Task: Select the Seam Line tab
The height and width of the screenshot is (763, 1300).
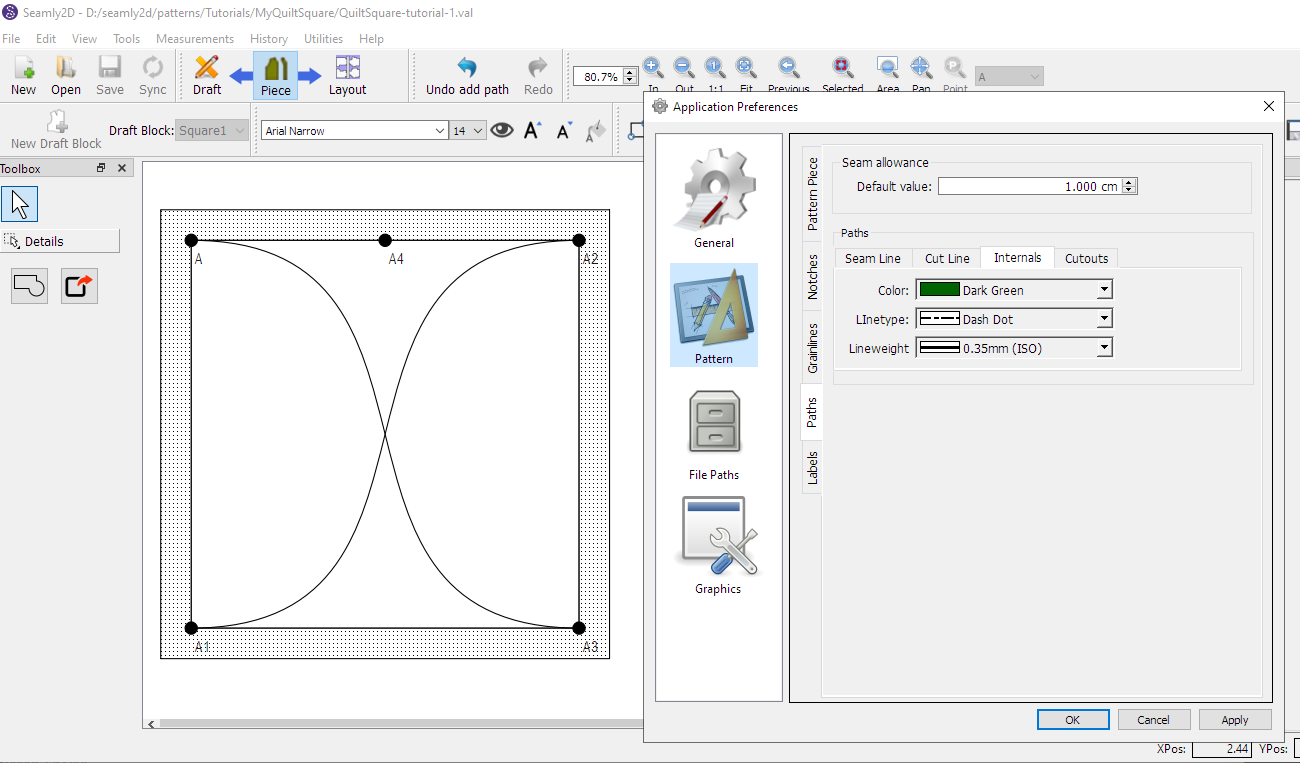Action: 872,258
